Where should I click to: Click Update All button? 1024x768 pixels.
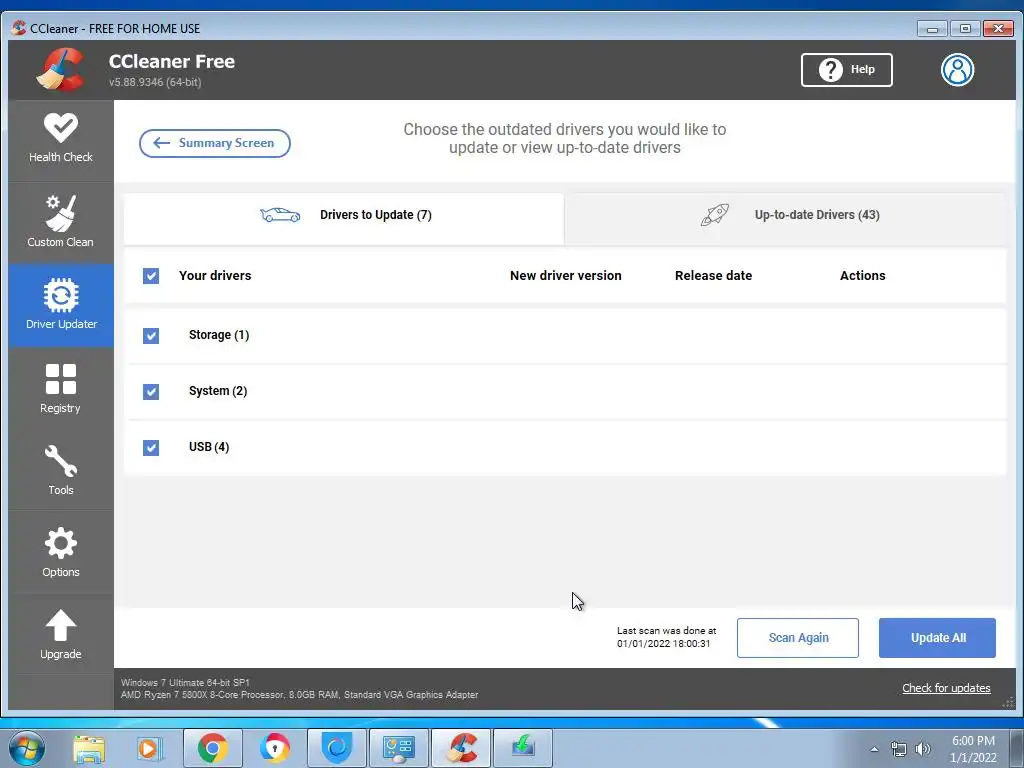pos(937,638)
